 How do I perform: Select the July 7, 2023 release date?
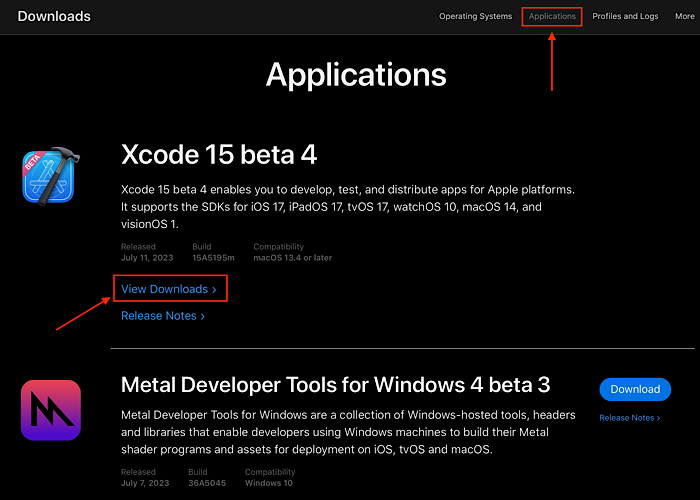point(145,483)
